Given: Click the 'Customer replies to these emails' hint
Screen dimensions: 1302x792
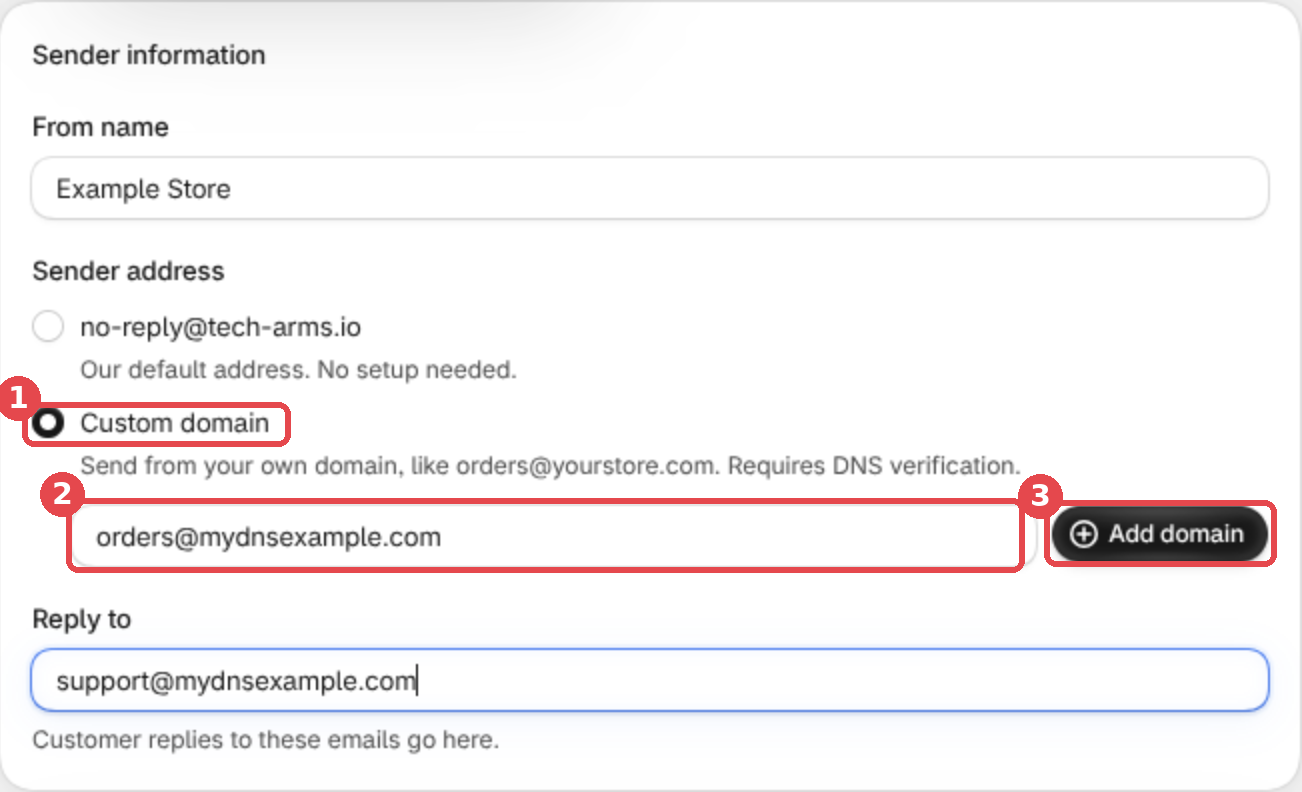Looking at the screenshot, I should pos(265,741).
